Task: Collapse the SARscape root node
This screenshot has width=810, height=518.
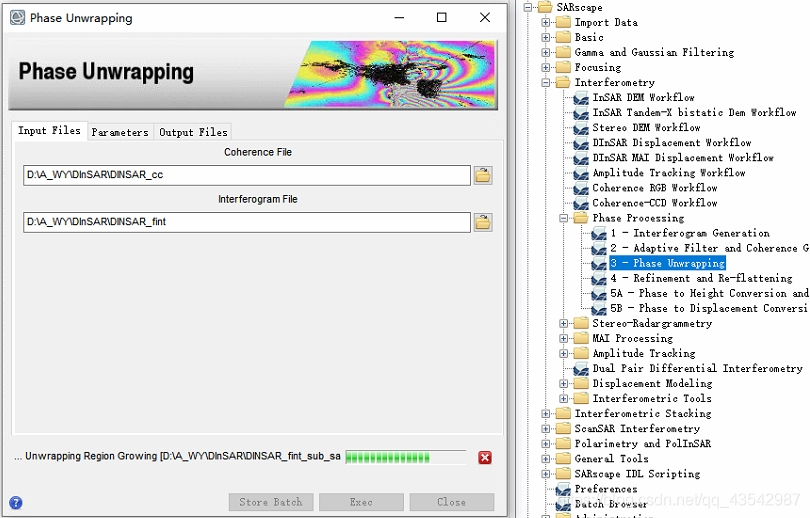Action: point(527,7)
